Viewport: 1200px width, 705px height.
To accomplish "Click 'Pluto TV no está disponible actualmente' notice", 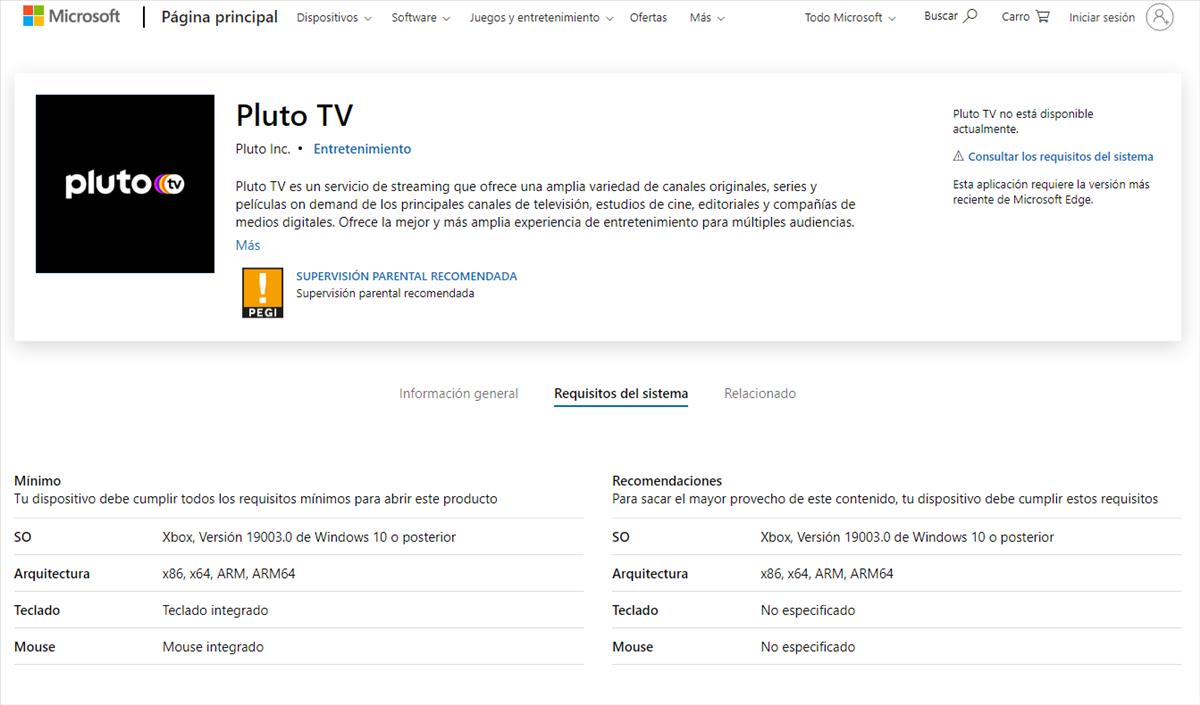I will click(1023, 121).
